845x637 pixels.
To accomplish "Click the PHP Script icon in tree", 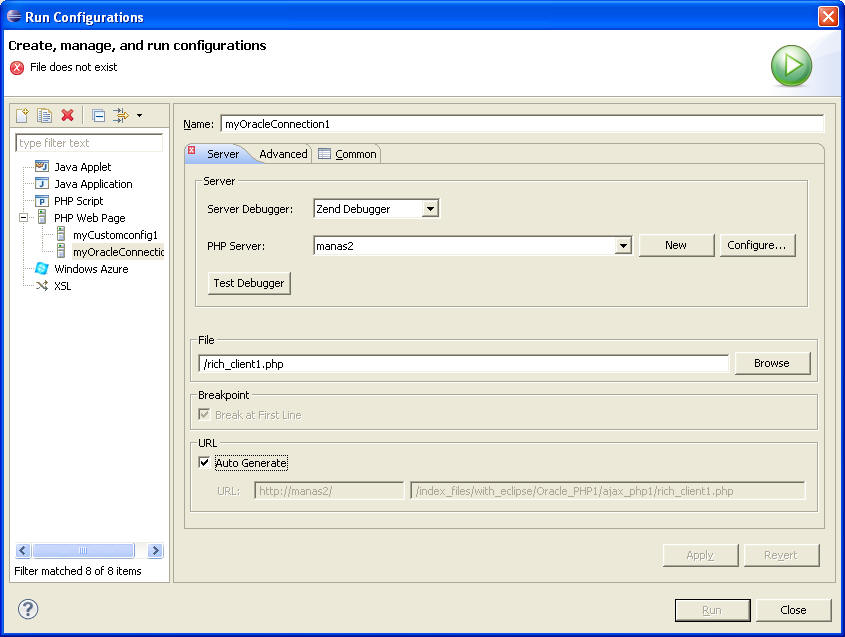I will tap(41, 201).
